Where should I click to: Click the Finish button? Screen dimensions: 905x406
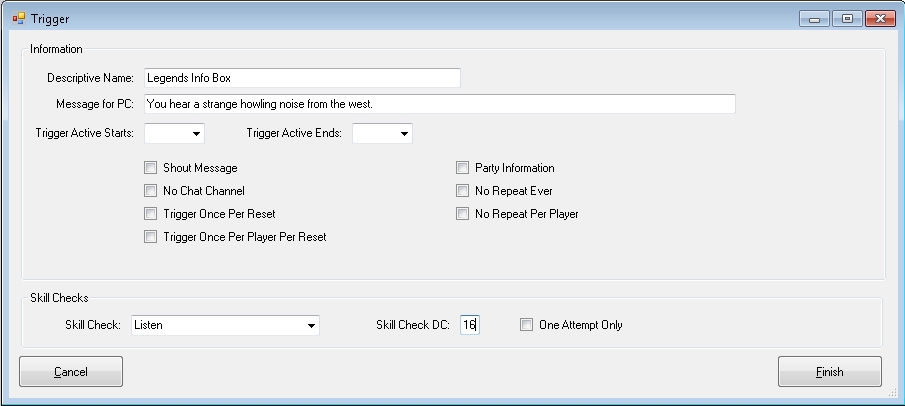pos(829,372)
